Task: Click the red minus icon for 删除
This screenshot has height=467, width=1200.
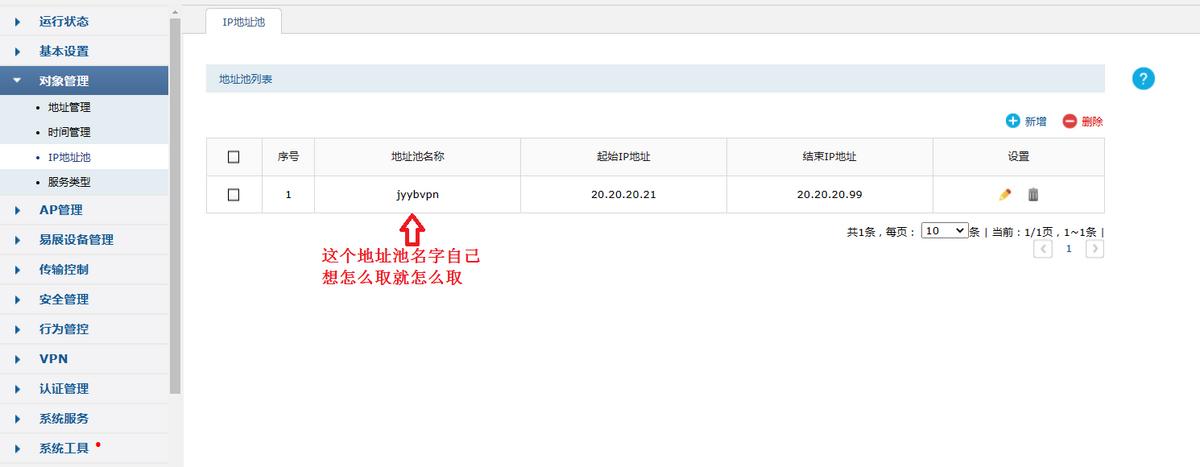Action: point(1069,121)
